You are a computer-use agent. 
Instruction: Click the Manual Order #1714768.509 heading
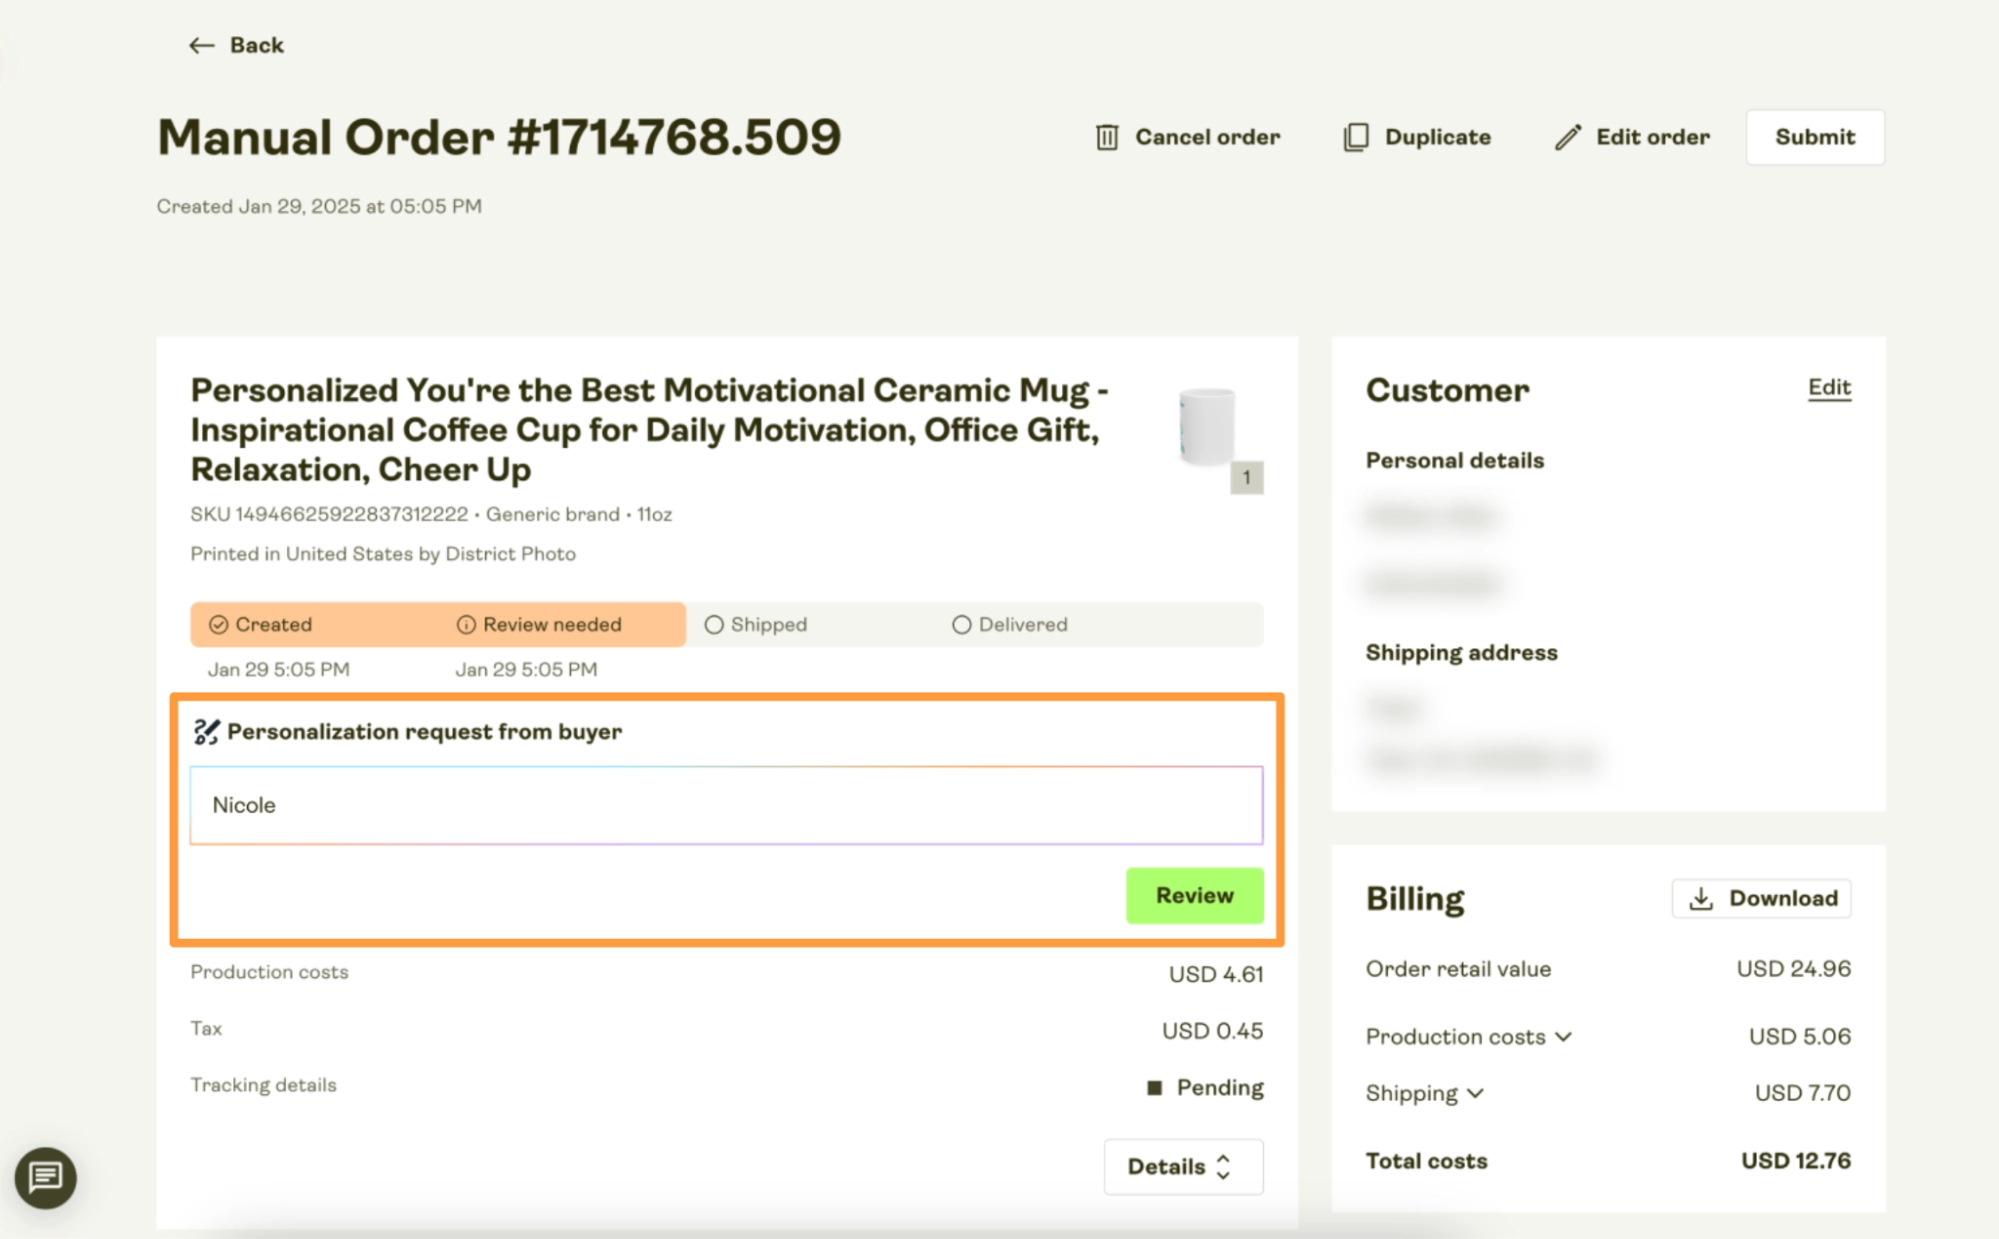499,137
